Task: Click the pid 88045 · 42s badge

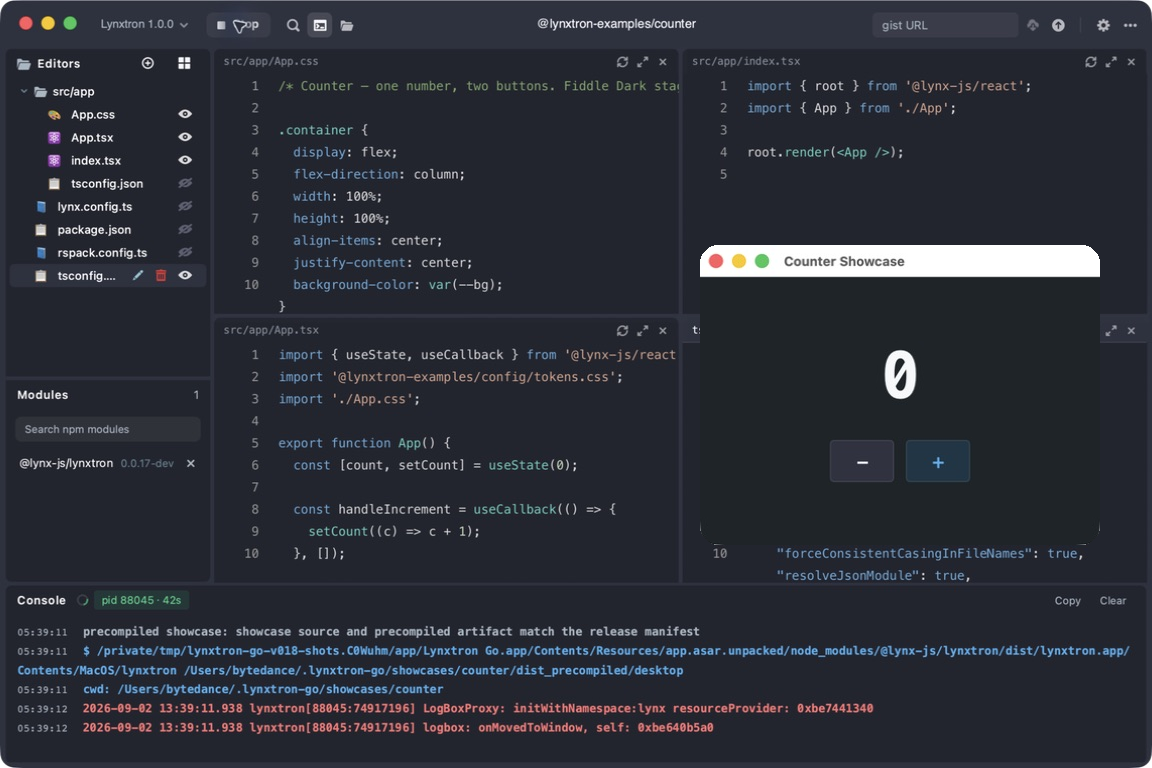Action: point(141,600)
